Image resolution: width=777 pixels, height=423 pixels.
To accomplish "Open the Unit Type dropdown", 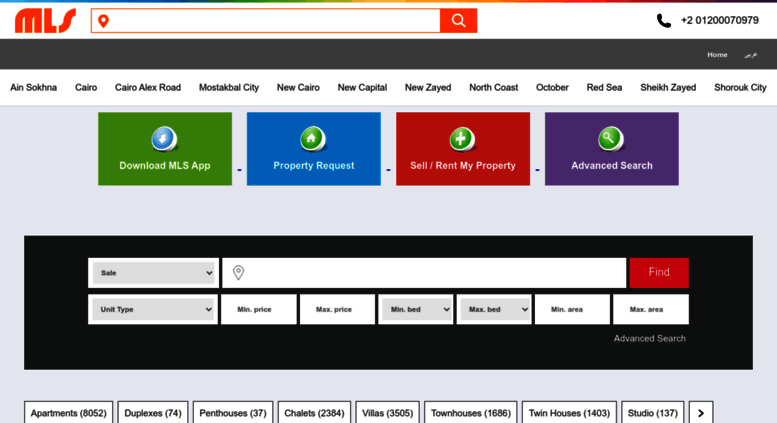I will [153, 310].
